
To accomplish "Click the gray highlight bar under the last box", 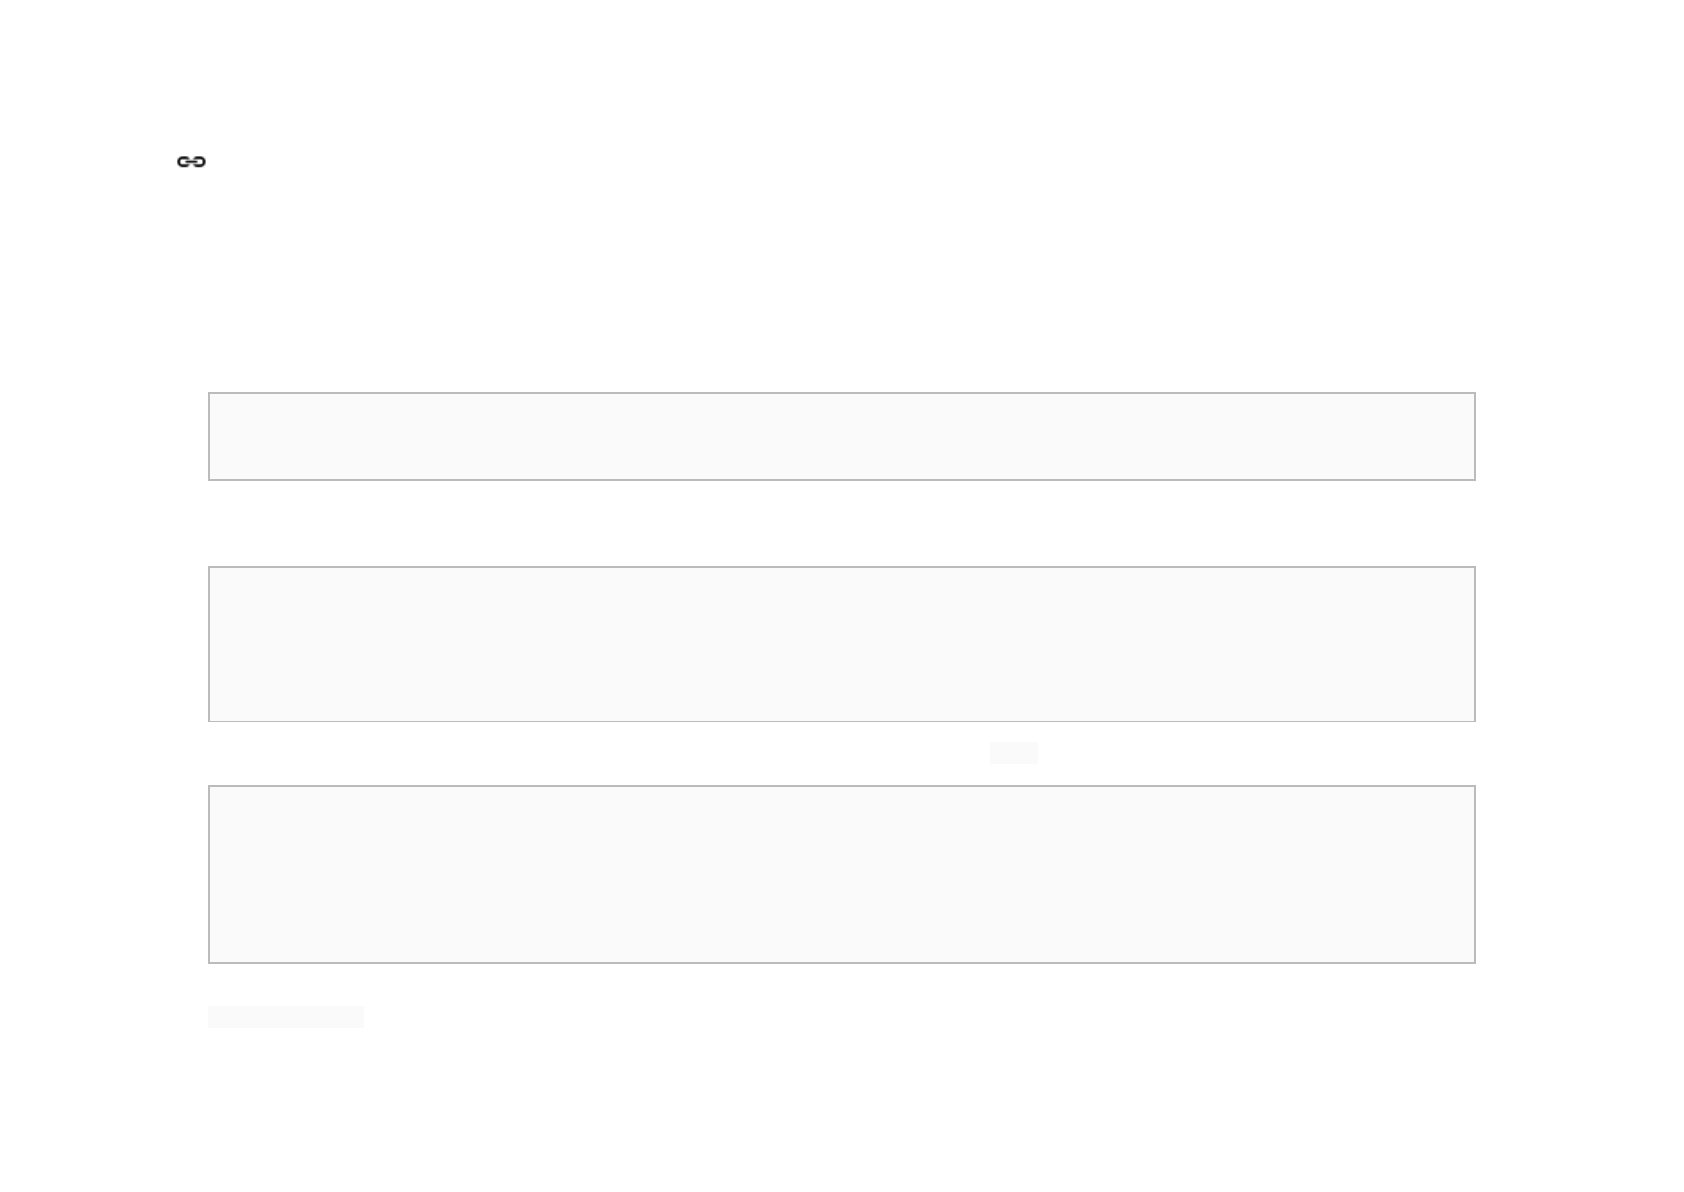I will tap(286, 1017).
